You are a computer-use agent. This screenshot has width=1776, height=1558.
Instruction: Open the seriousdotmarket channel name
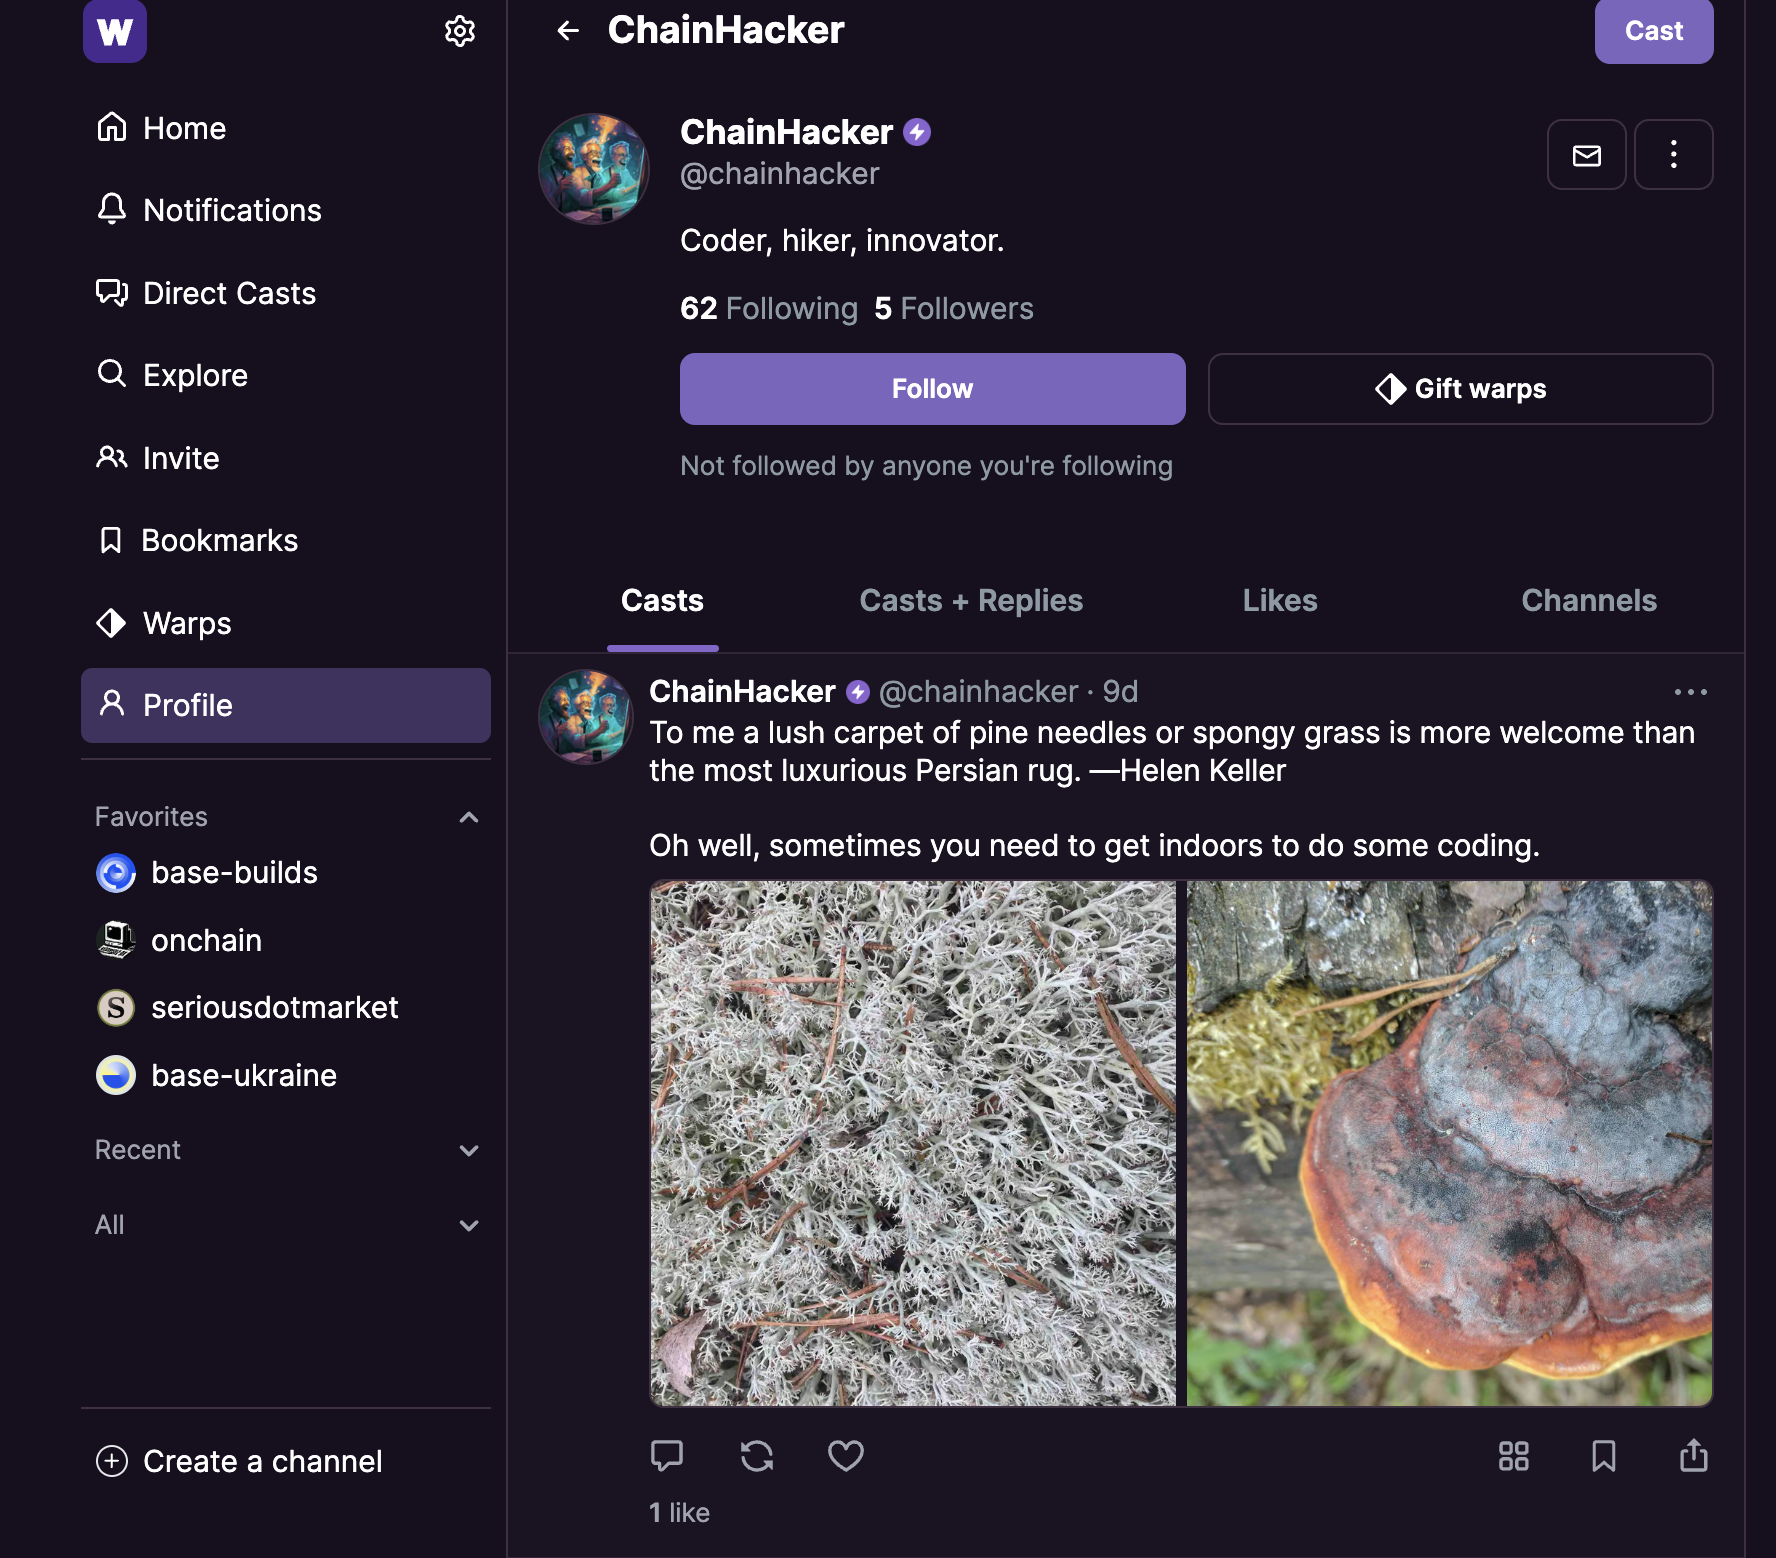click(x=275, y=1007)
